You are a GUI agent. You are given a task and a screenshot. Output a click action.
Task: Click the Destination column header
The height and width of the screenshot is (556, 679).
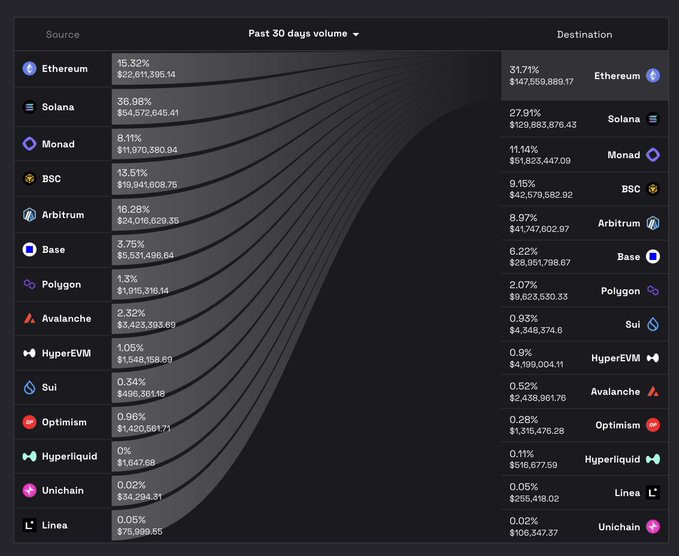point(584,35)
